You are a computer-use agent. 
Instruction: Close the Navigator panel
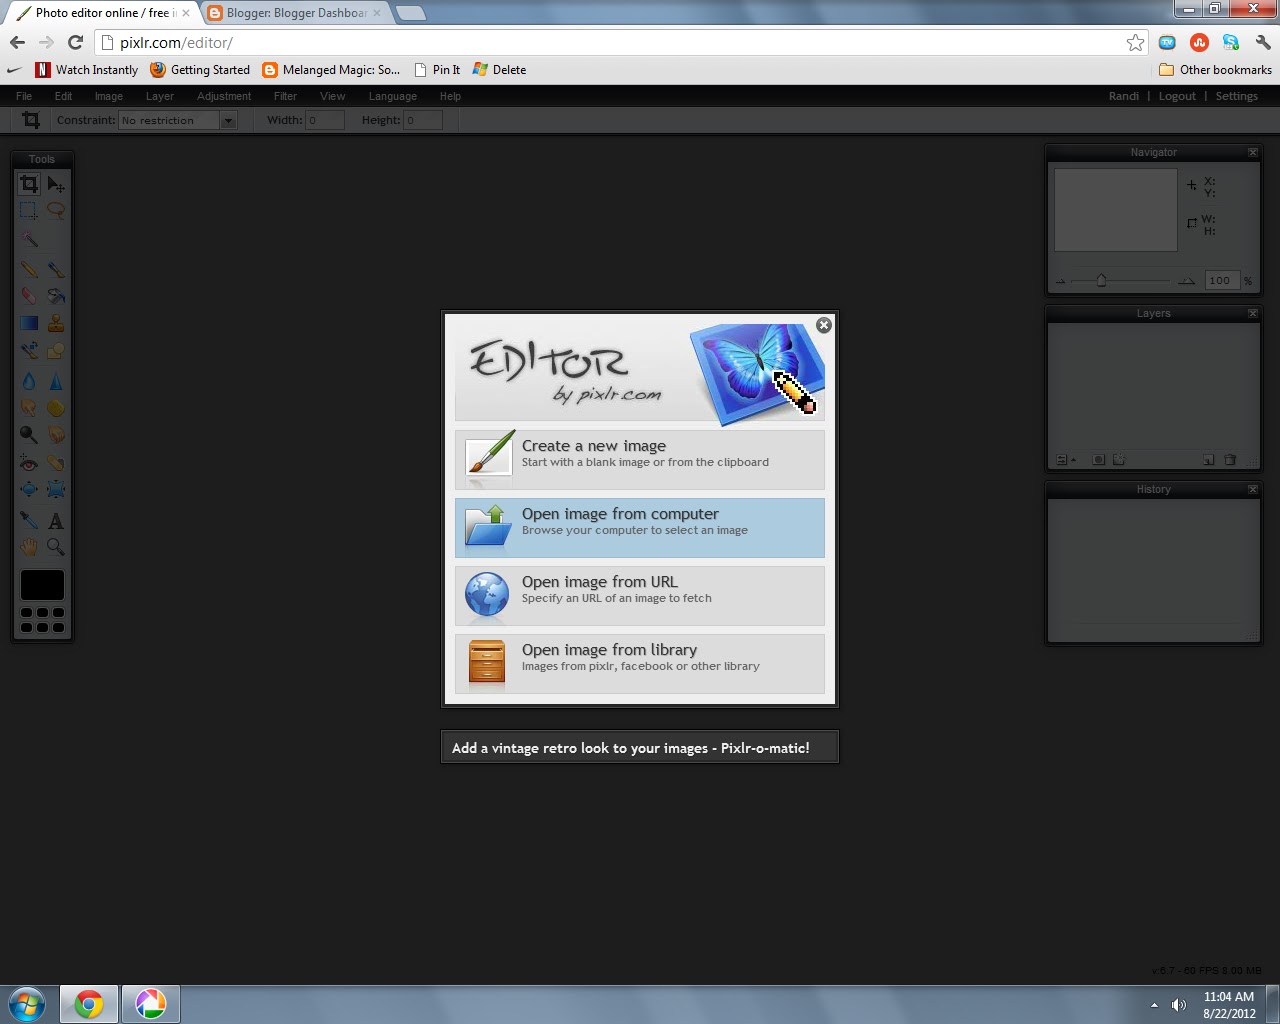[x=1253, y=152]
